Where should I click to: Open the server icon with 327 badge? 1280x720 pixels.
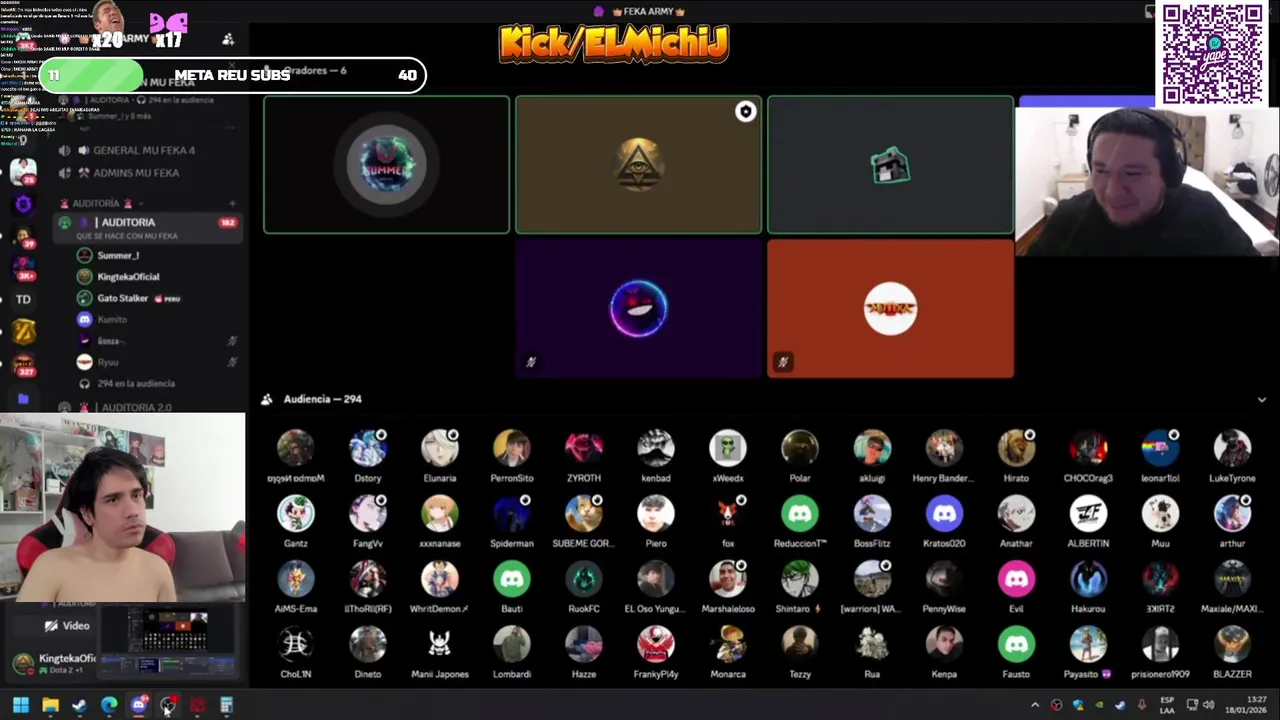tap(23, 365)
